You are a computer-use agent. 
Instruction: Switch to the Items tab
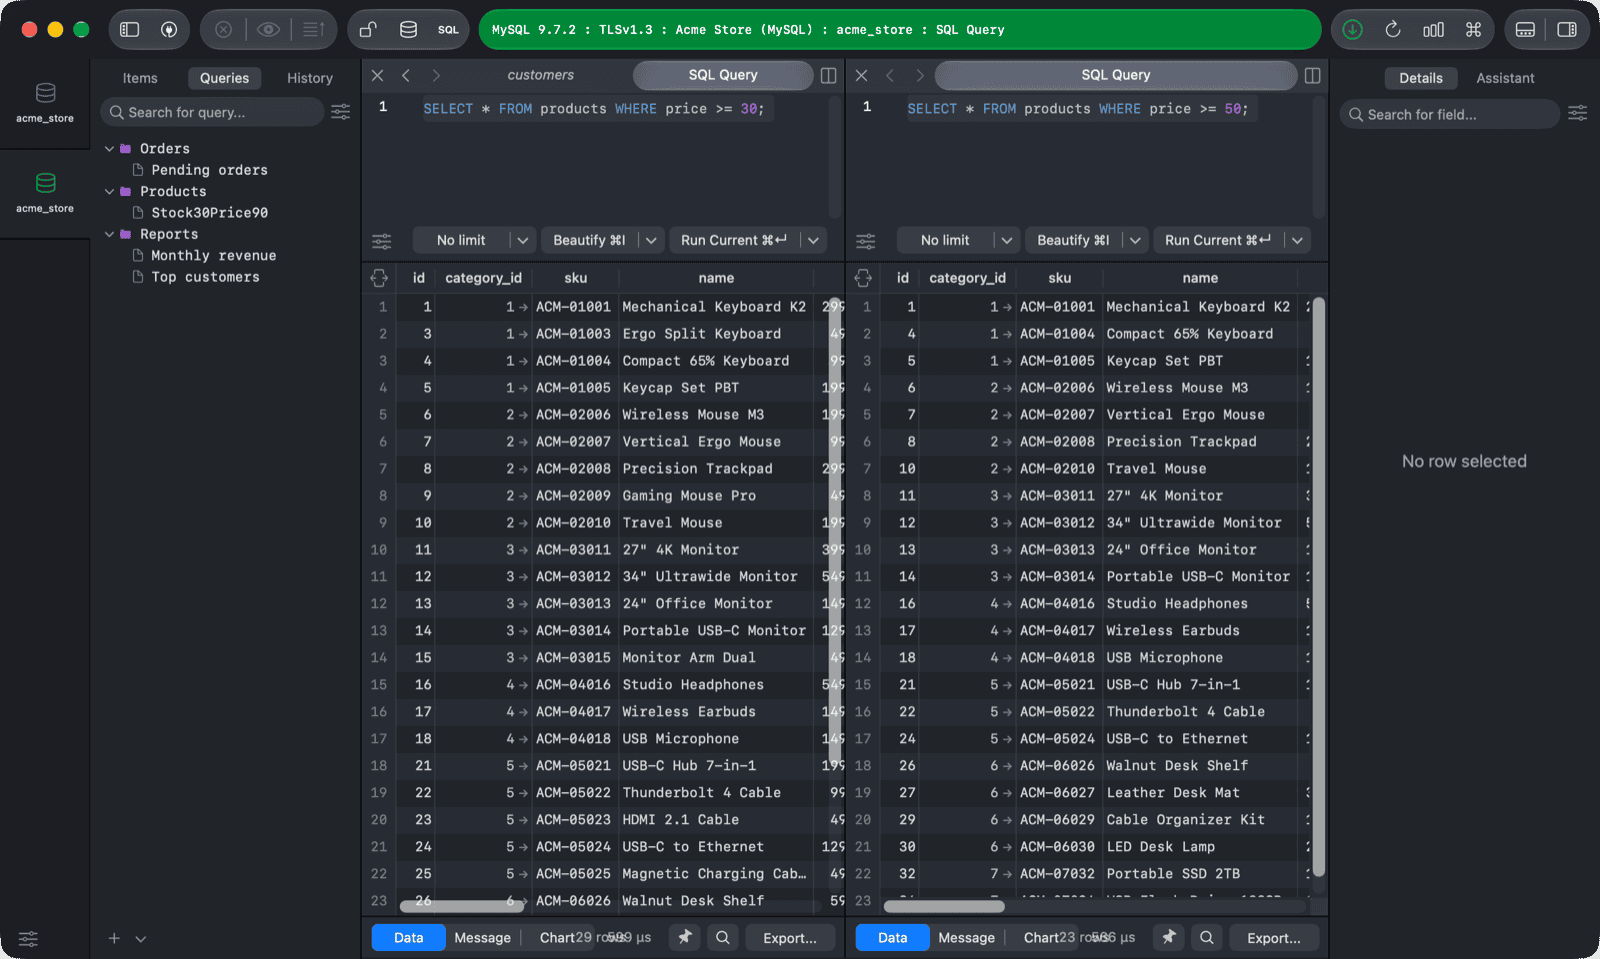click(140, 78)
